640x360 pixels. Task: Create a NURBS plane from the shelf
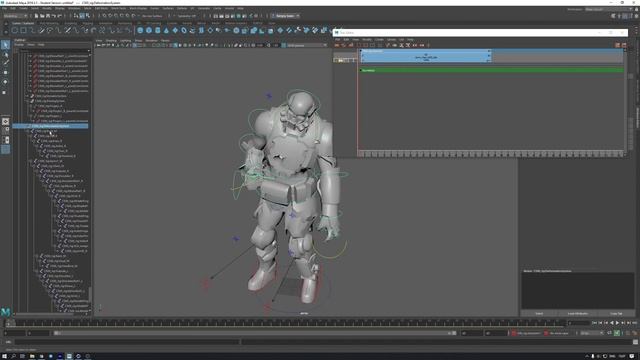(175, 31)
